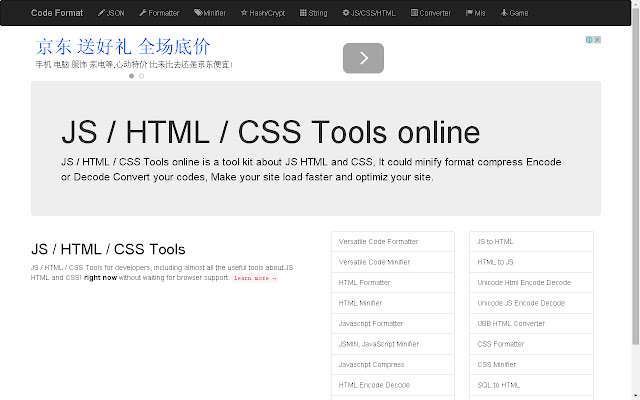
Task: Open SQL to HTML tool
Action: 531,385
